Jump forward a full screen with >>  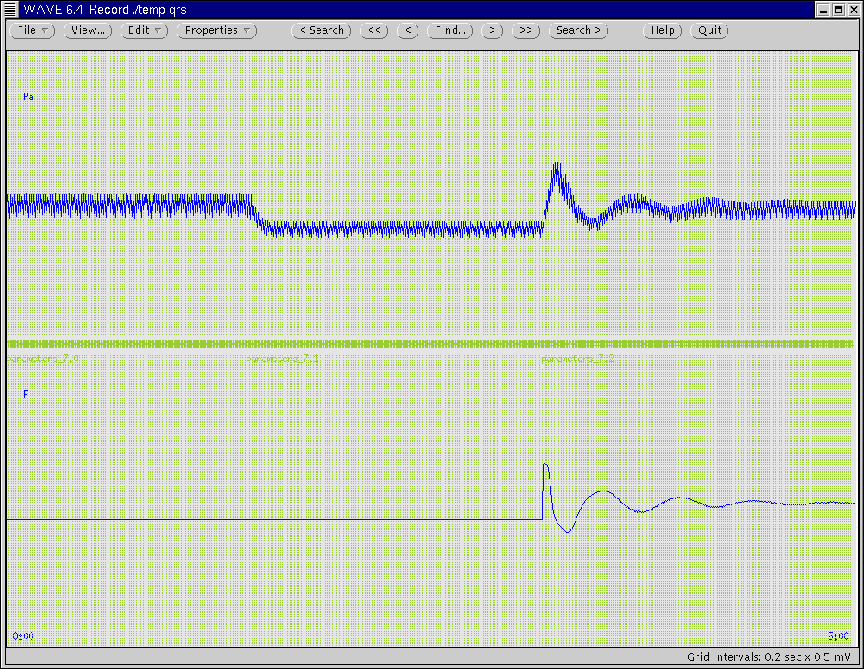tap(525, 30)
